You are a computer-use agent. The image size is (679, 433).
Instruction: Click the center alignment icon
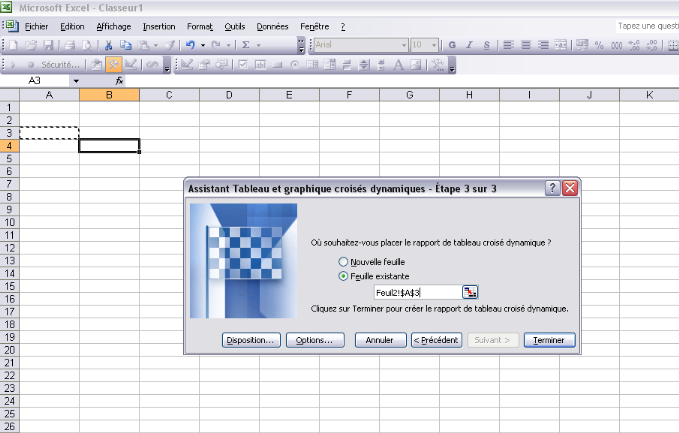click(x=526, y=45)
